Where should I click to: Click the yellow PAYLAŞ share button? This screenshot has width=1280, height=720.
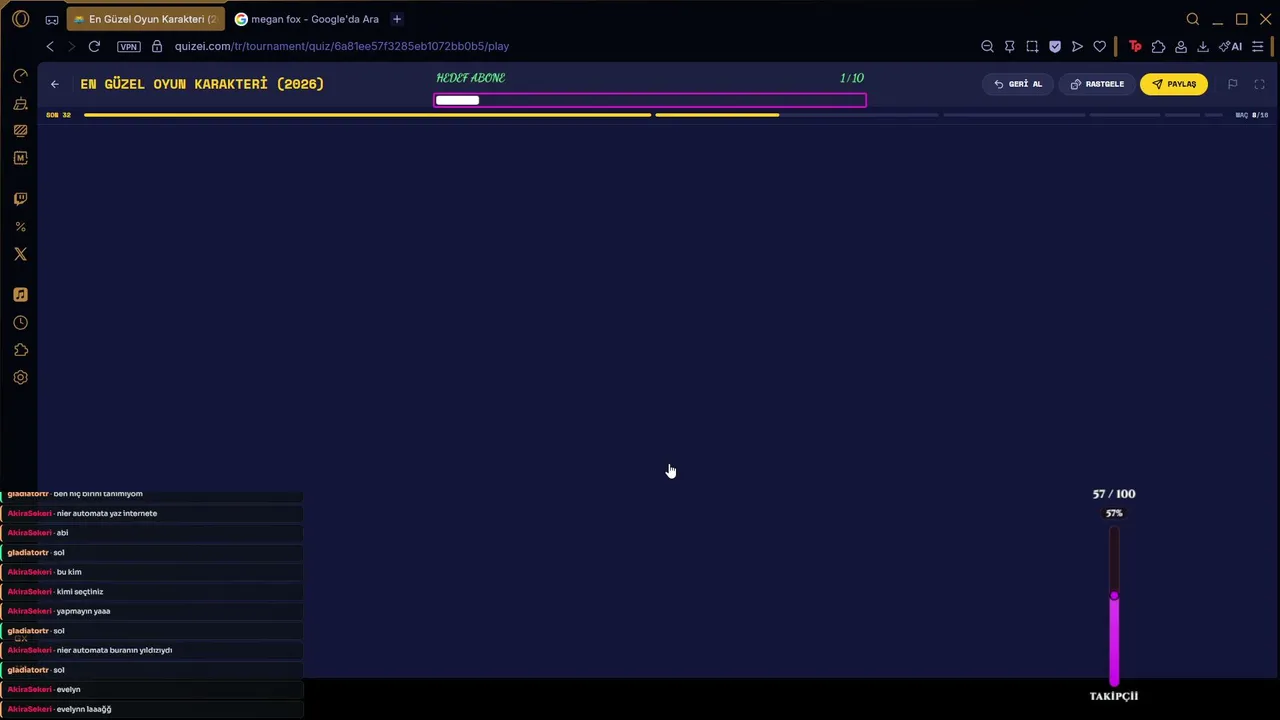(1174, 84)
